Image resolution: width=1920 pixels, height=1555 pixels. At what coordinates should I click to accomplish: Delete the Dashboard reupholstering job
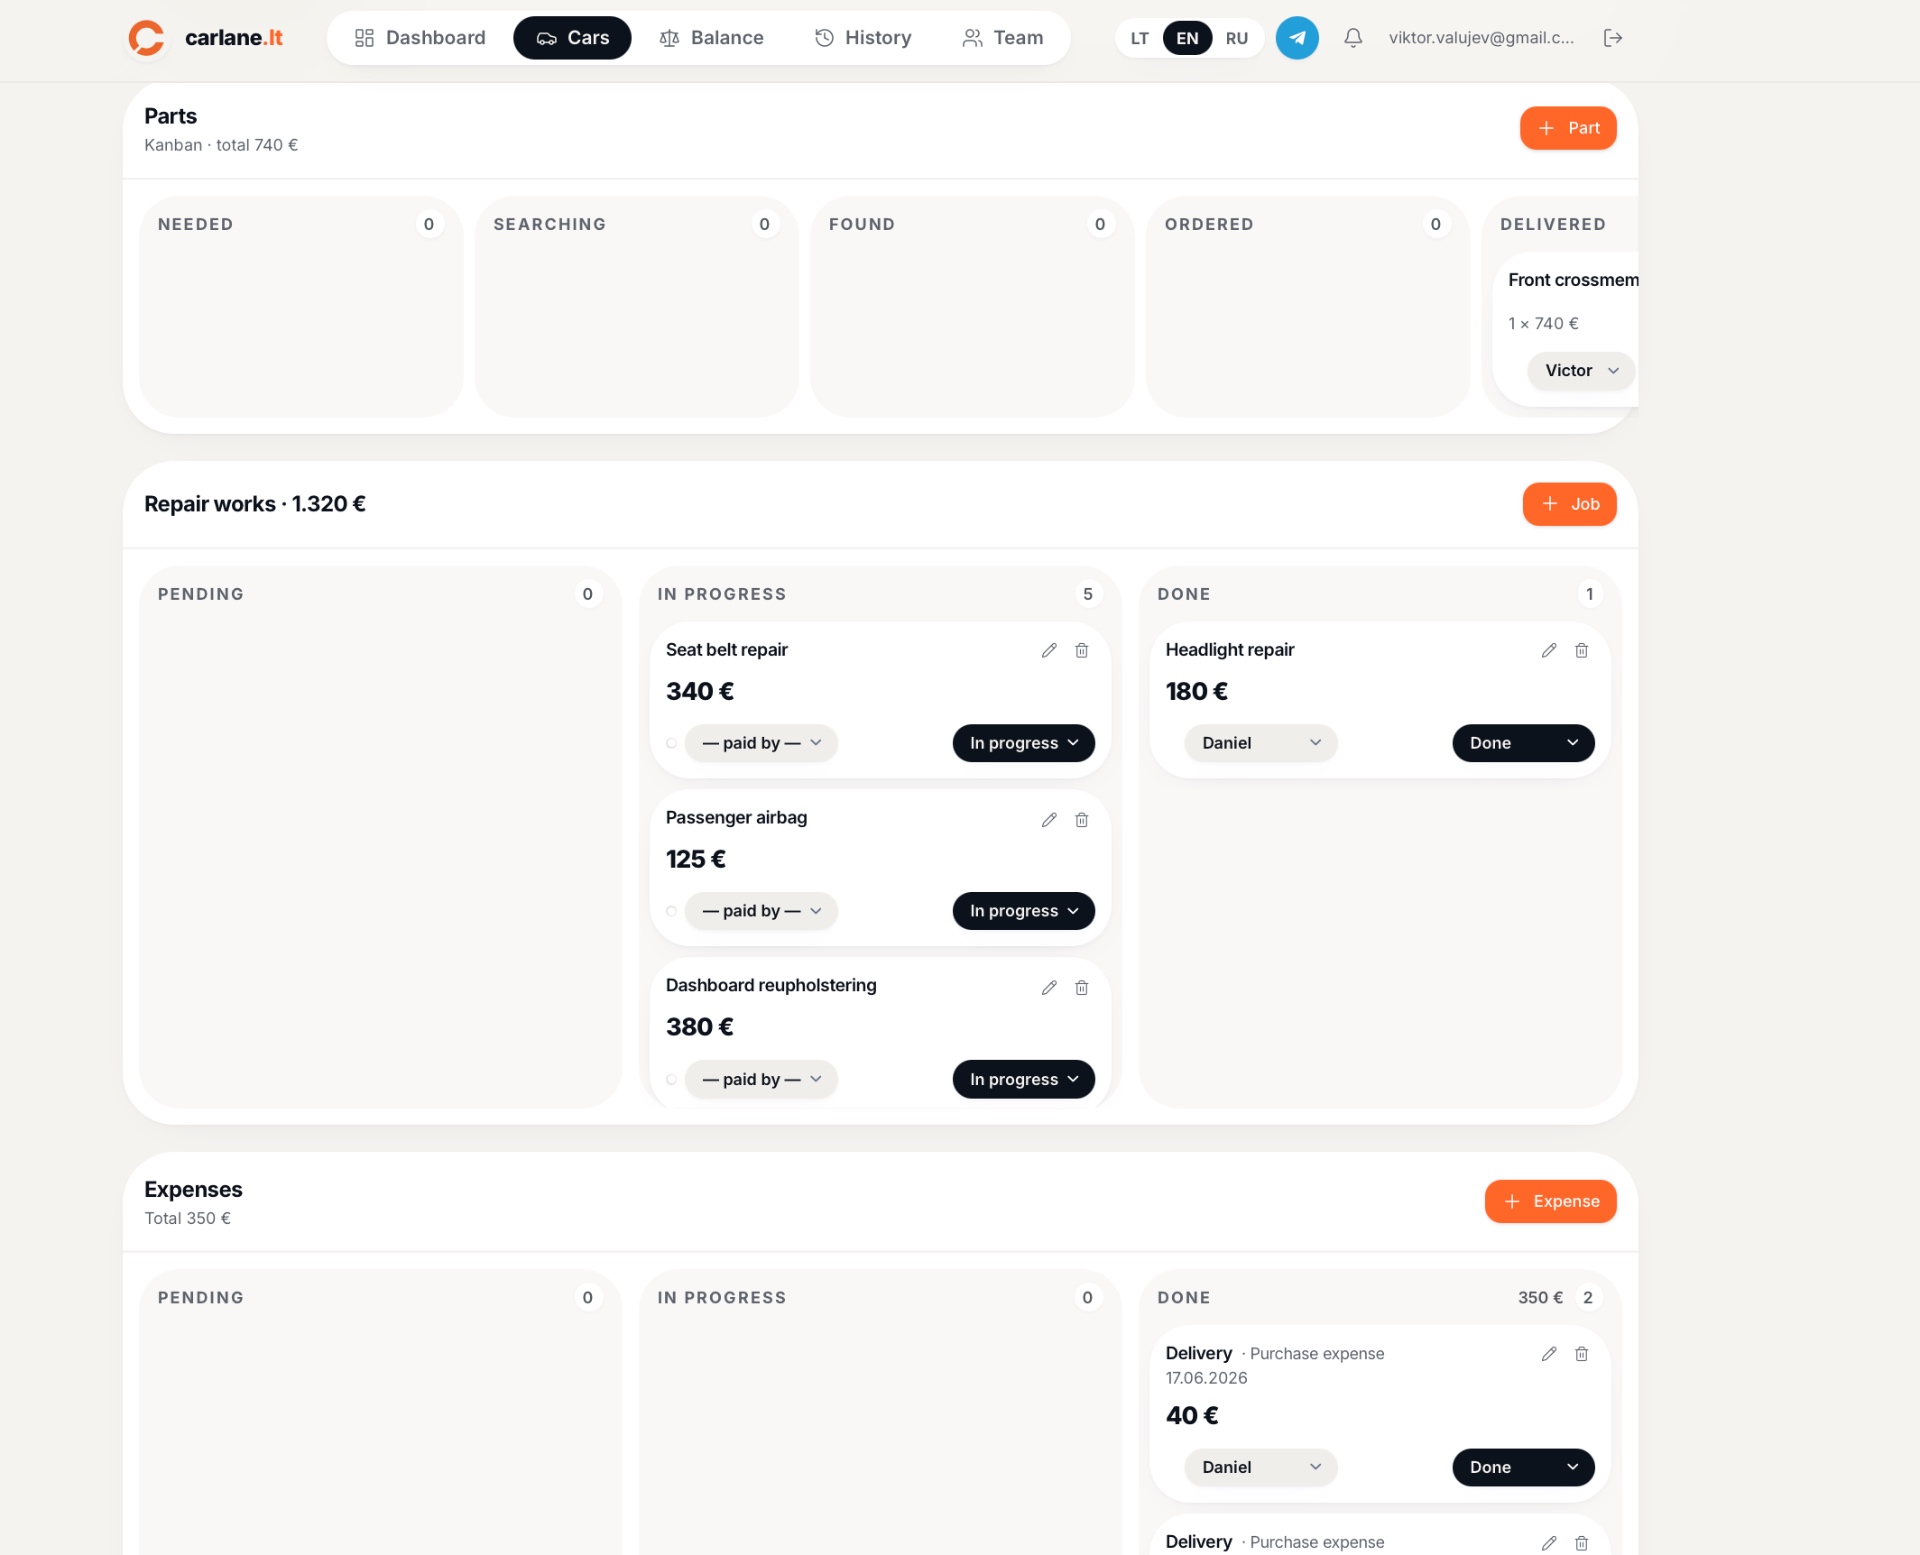click(x=1082, y=988)
